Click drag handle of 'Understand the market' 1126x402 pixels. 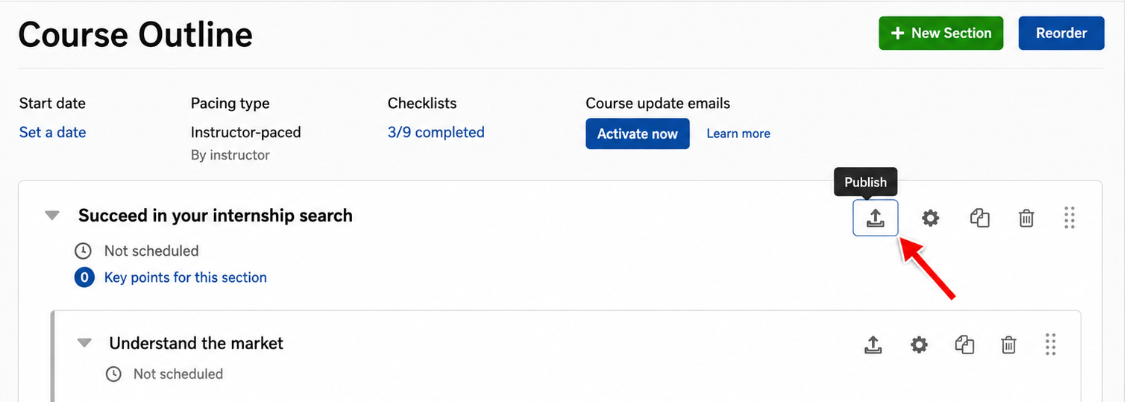tap(1051, 344)
